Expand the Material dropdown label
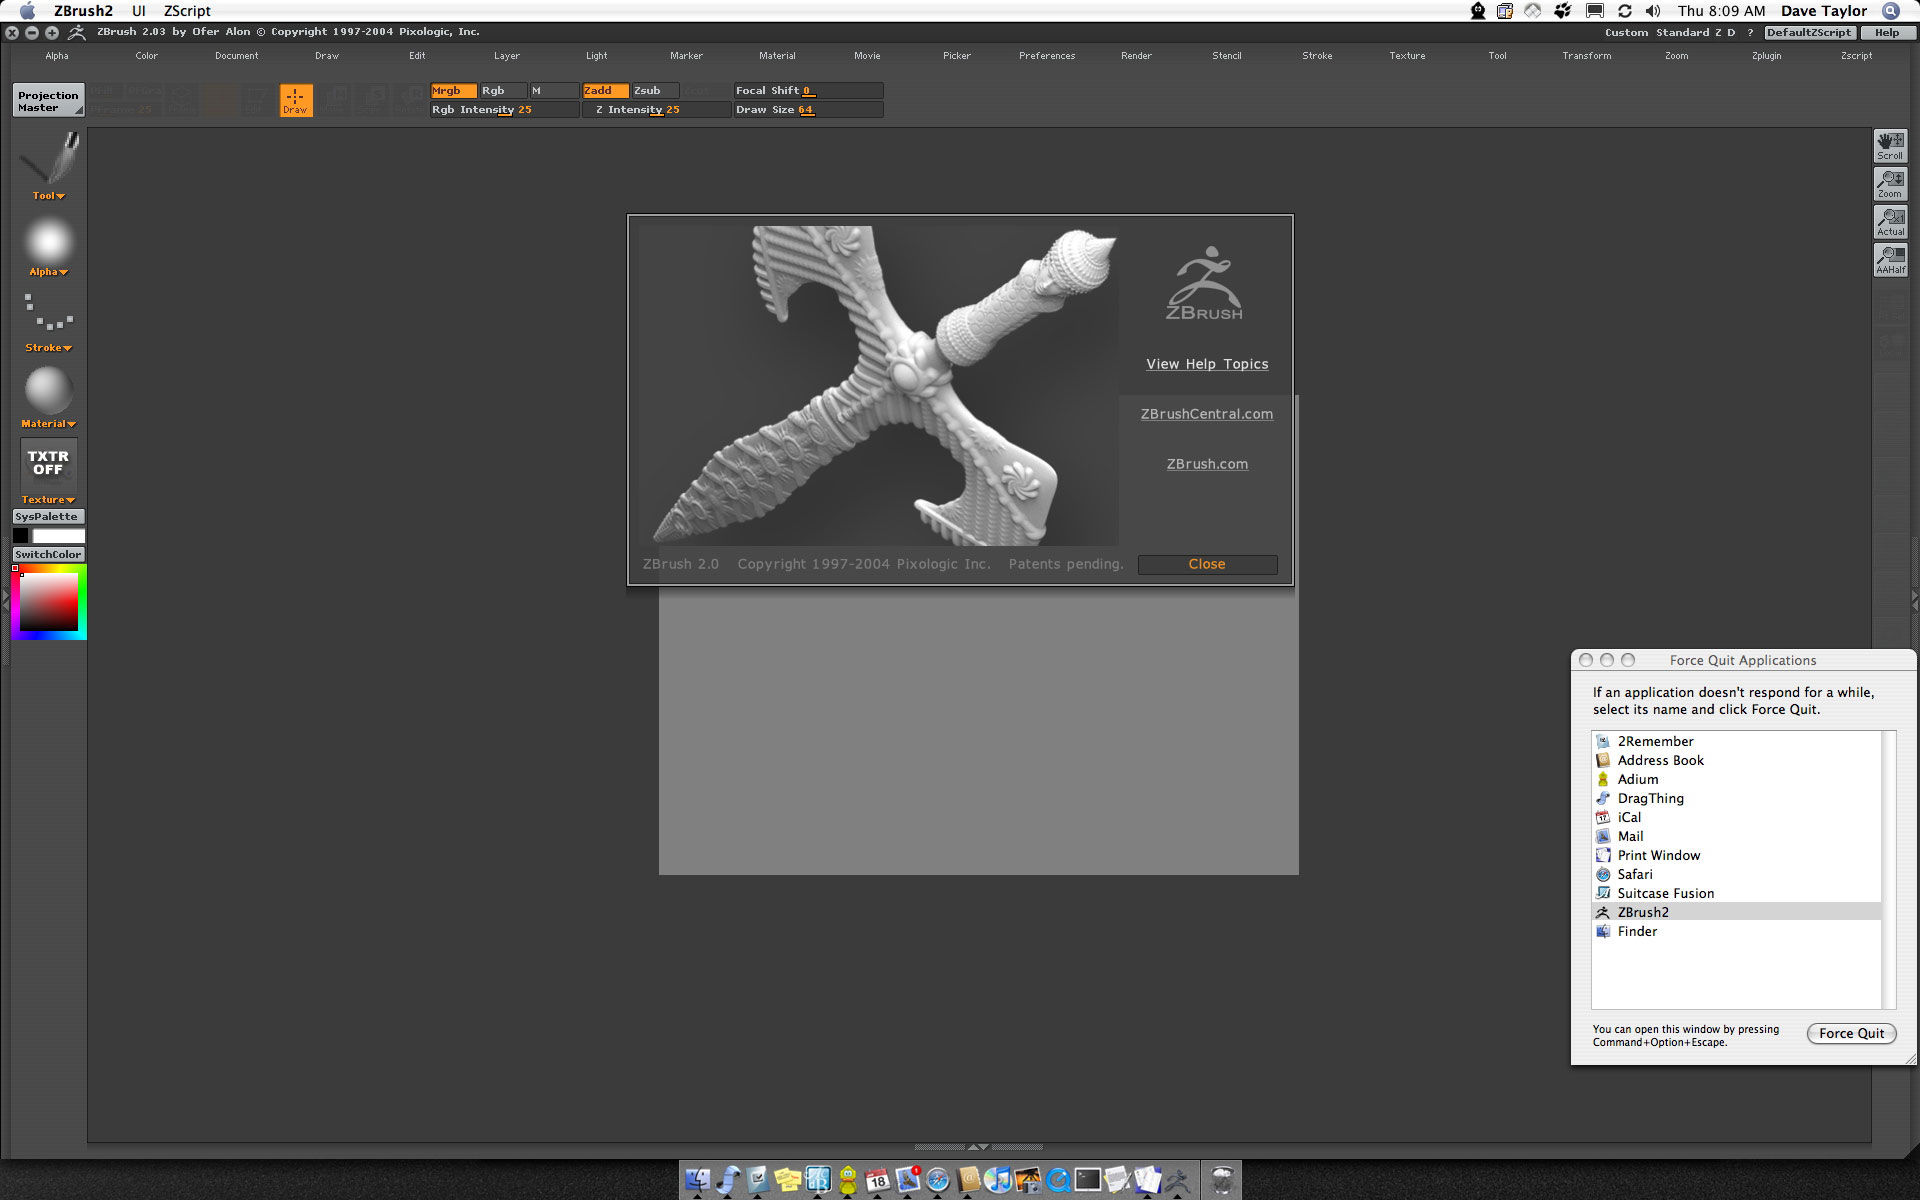Screen dimensions: 1920x1200 [x=48, y=424]
